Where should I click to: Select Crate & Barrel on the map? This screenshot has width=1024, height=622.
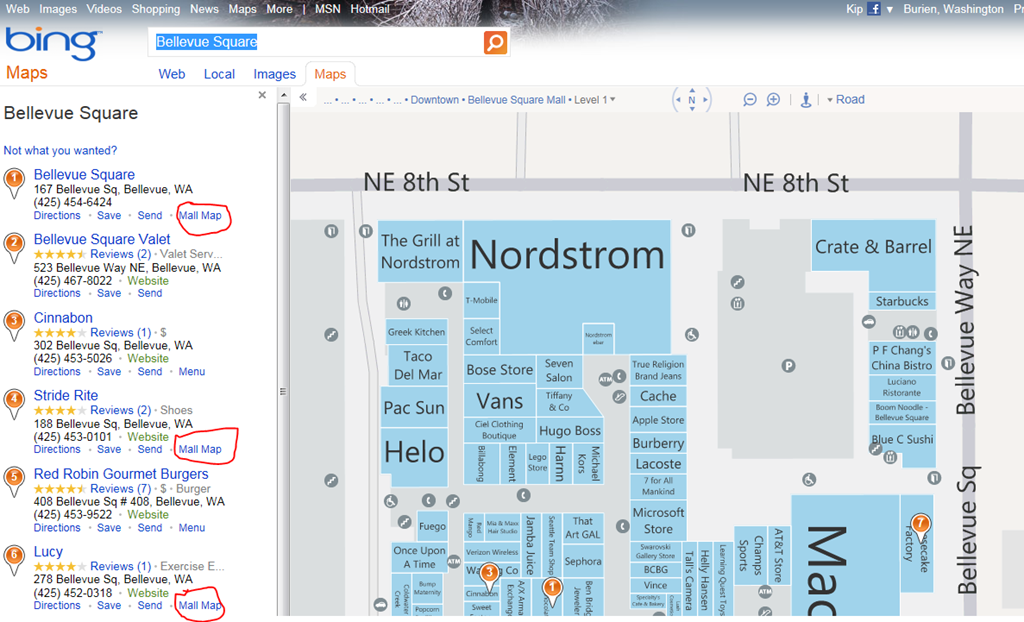point(873,247)
